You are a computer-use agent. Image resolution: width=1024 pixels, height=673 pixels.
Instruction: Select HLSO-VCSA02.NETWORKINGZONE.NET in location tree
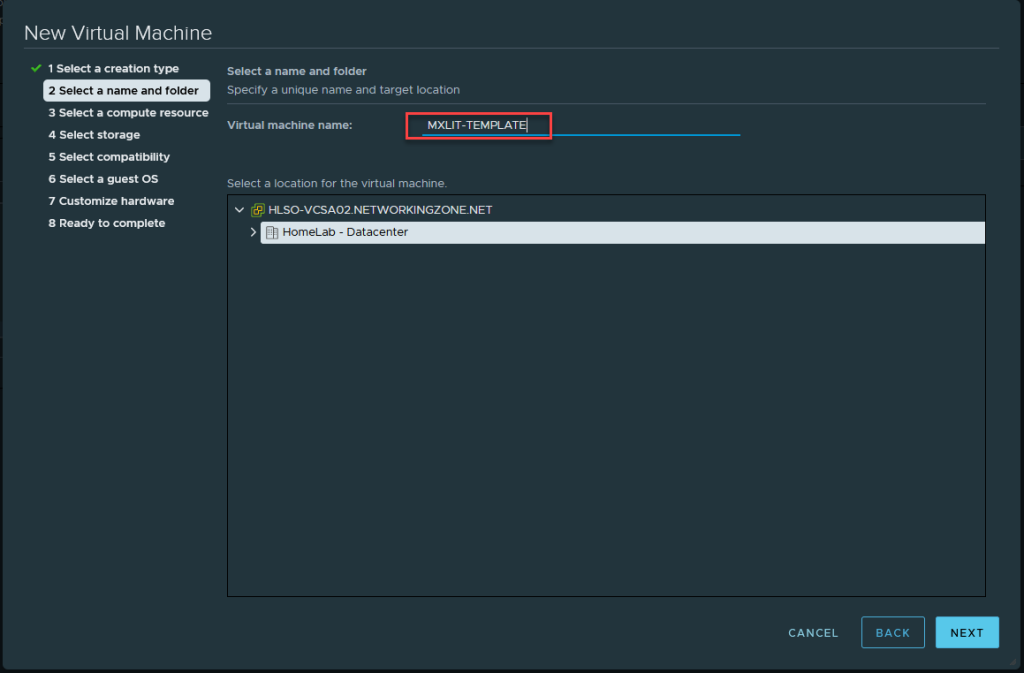tap(380, 210)
